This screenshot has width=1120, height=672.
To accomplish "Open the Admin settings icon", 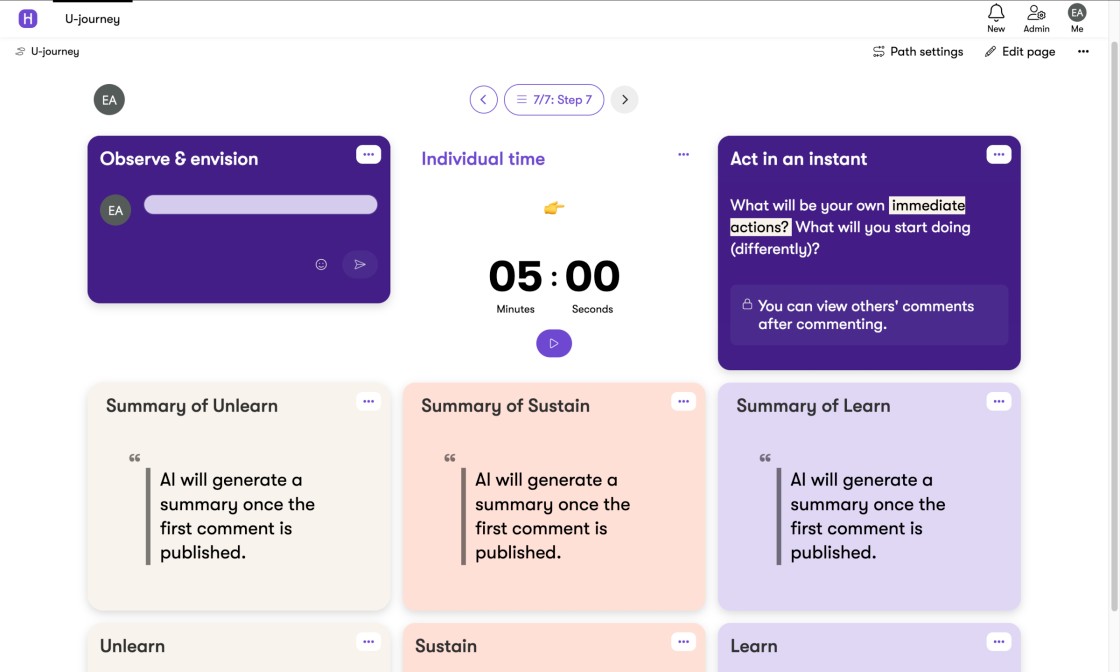I will coord(1036,14).
